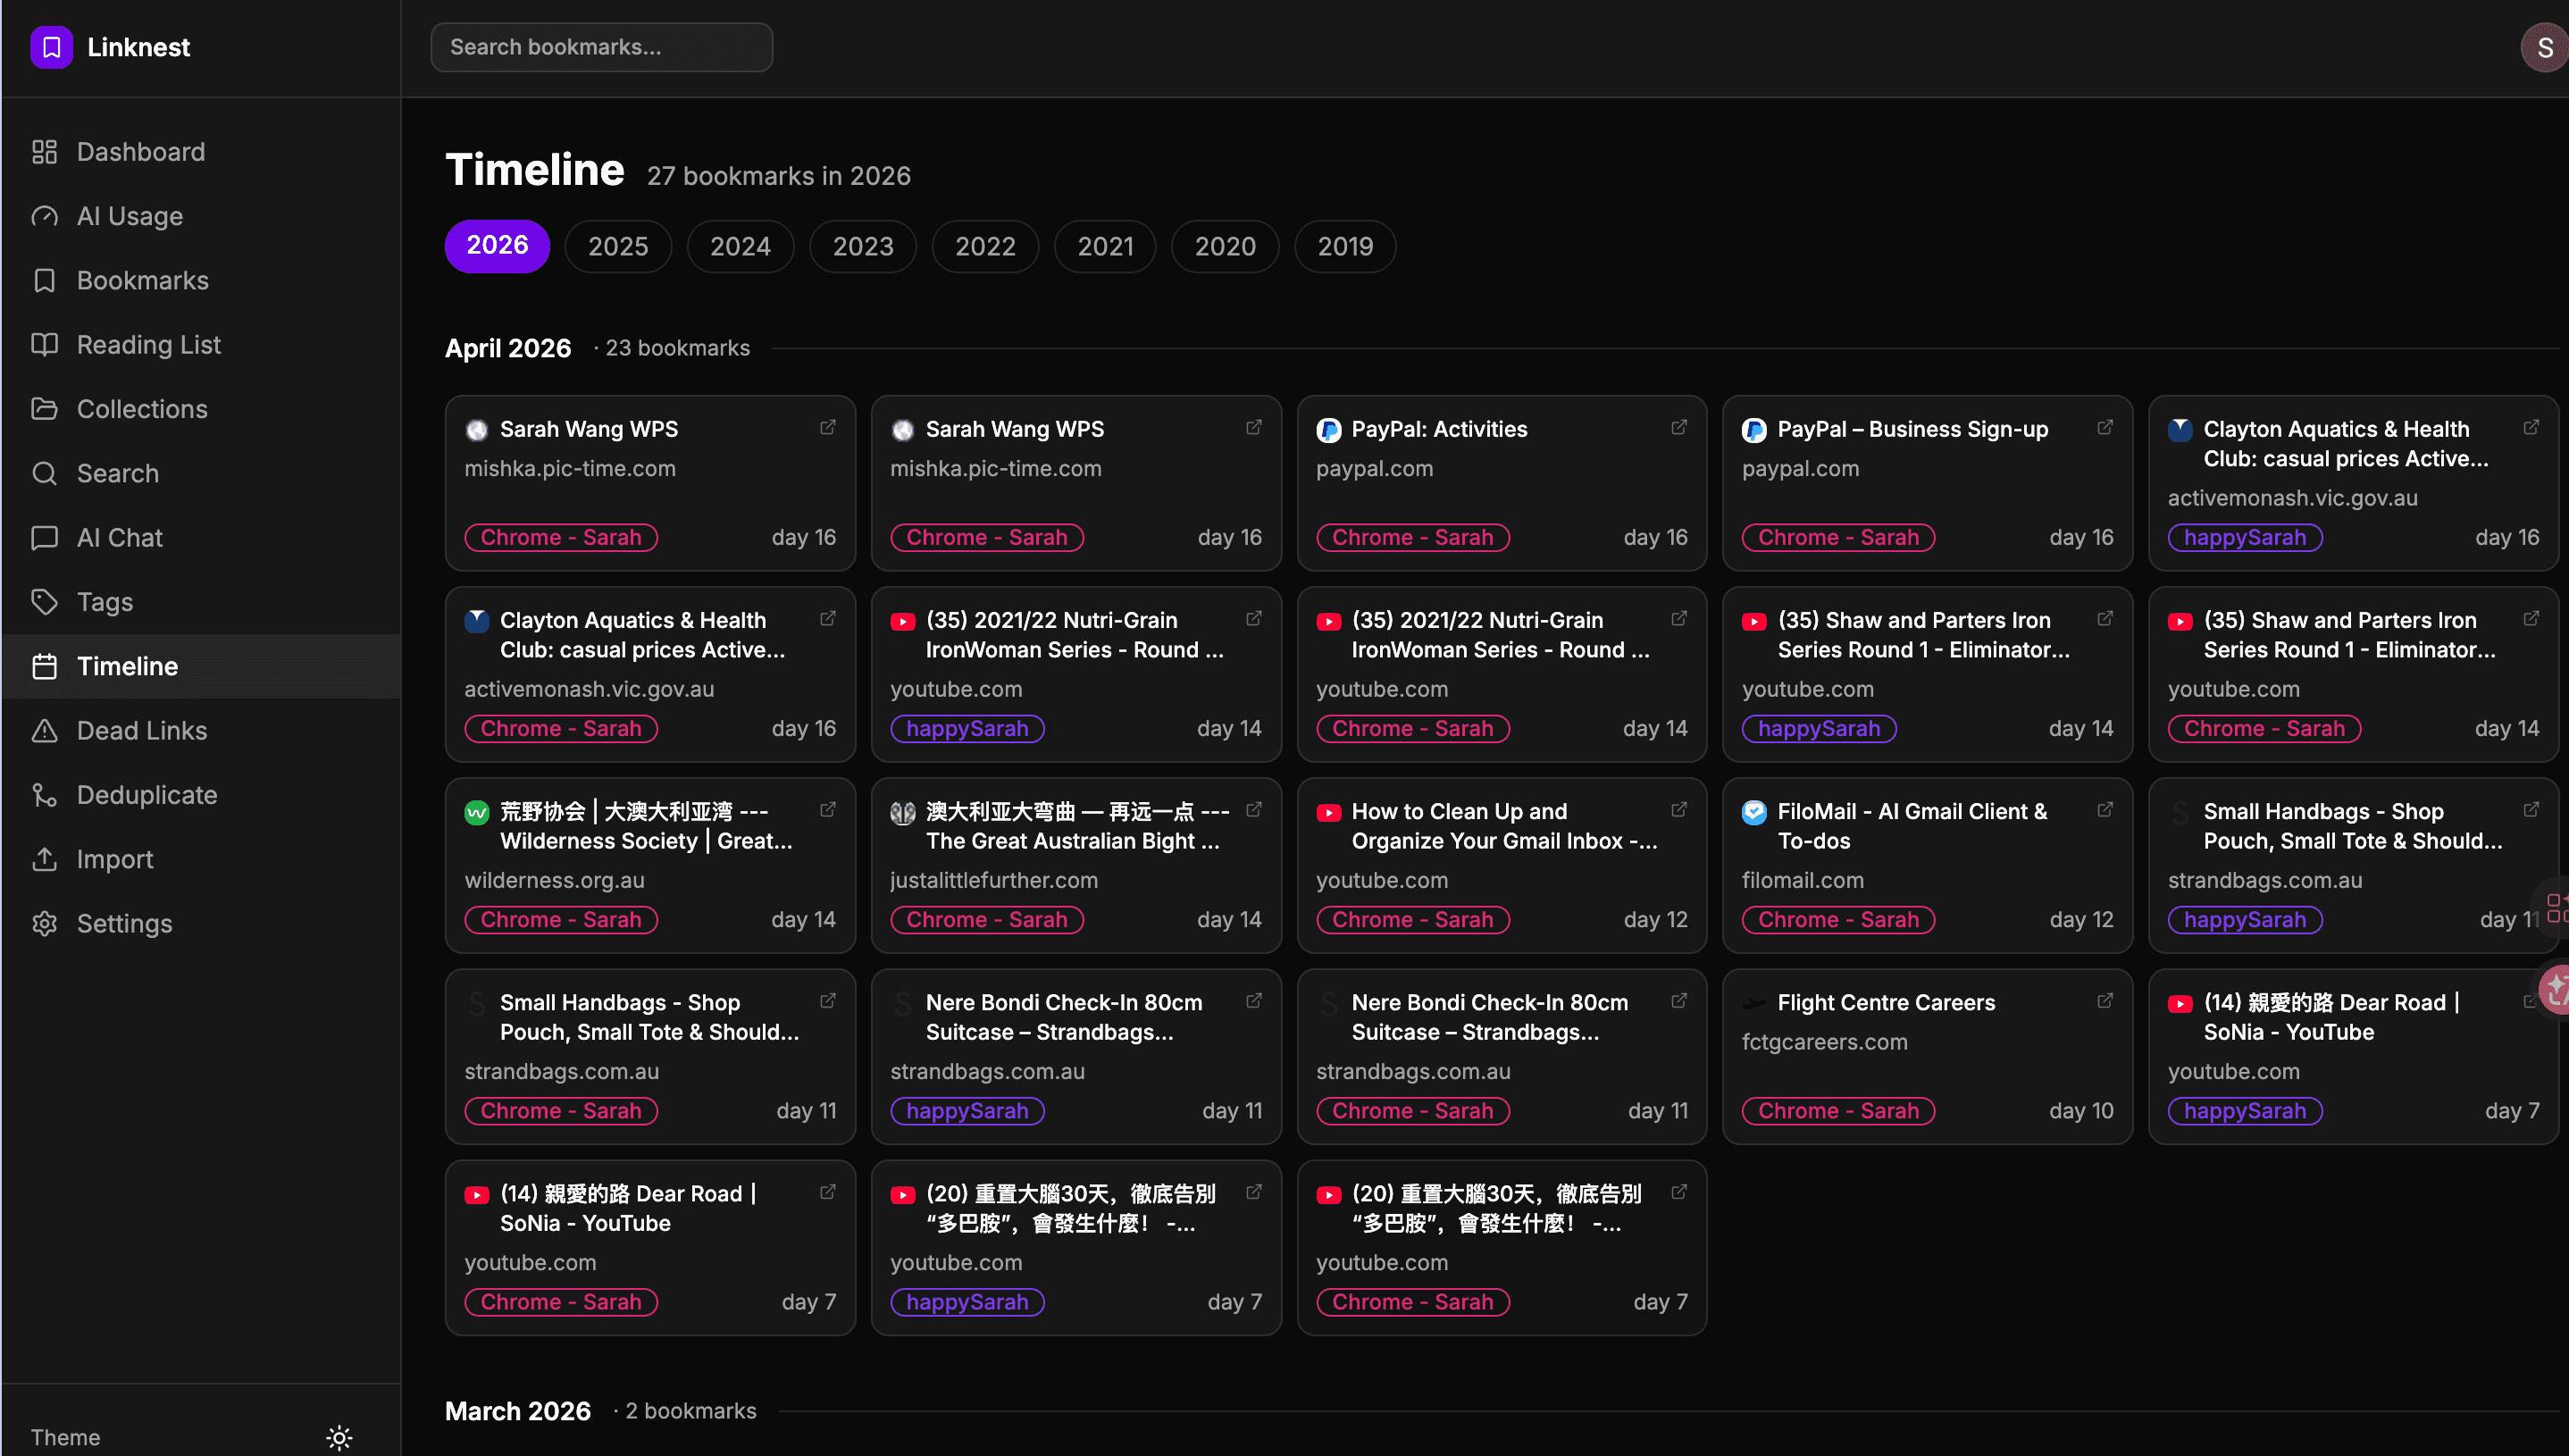Image resolution: width=2569 pixels, height=1456 pixels.
Task: Click the March 2026 section heading
Action: (x=518, y=1411)
